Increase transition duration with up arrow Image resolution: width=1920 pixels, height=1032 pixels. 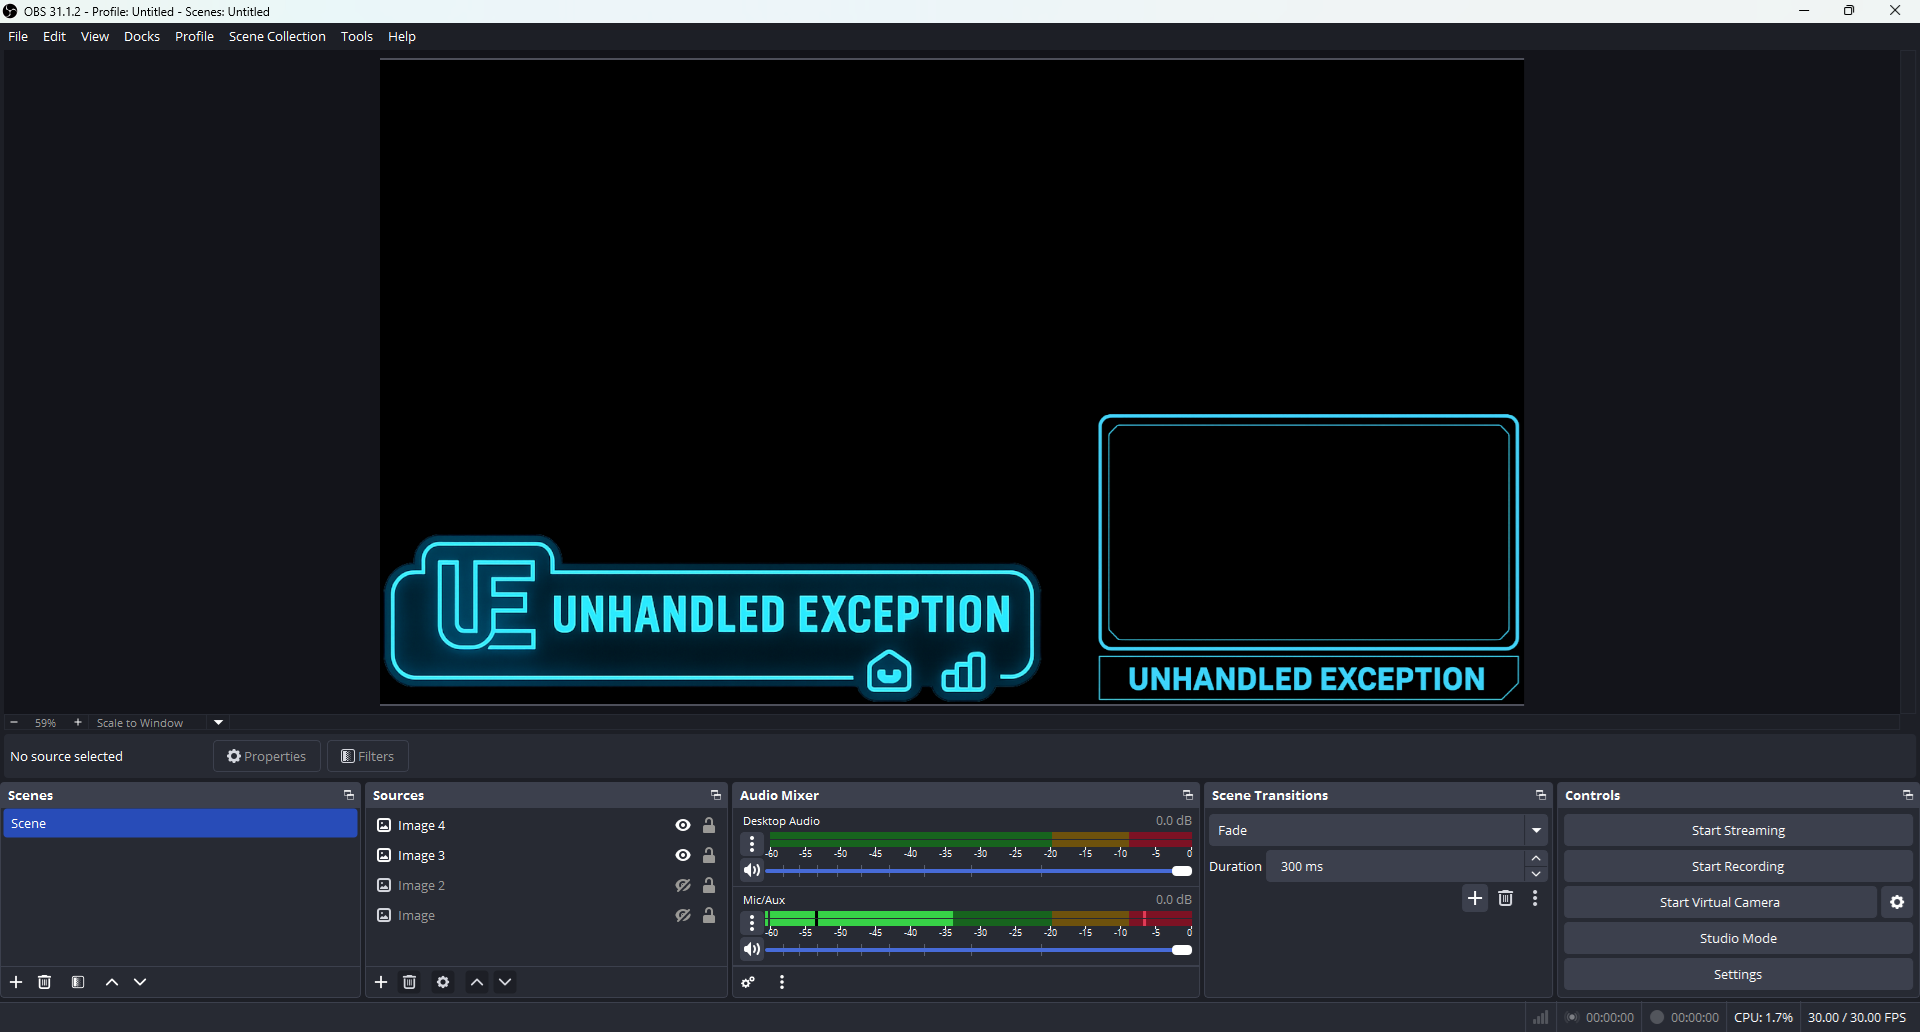coord(1537,858)
